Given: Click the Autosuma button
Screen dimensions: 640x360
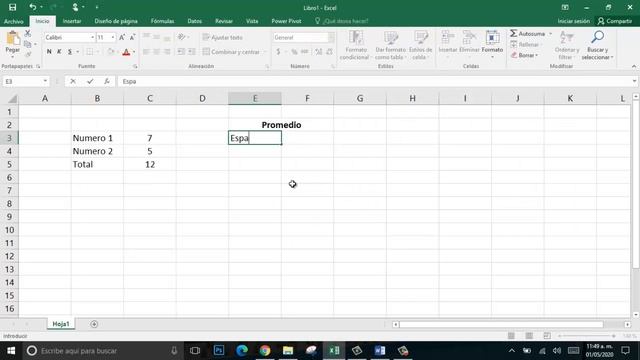Looking at the screenshot, I should coord(528,33).
